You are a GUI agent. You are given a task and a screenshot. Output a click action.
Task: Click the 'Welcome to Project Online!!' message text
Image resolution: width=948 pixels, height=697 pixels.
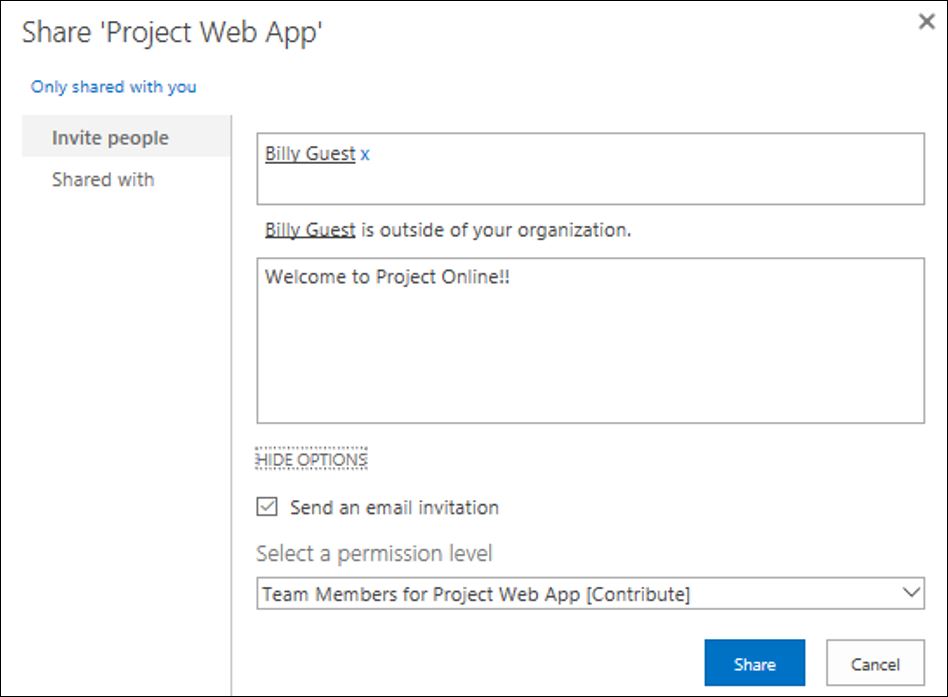pos(388,277)
